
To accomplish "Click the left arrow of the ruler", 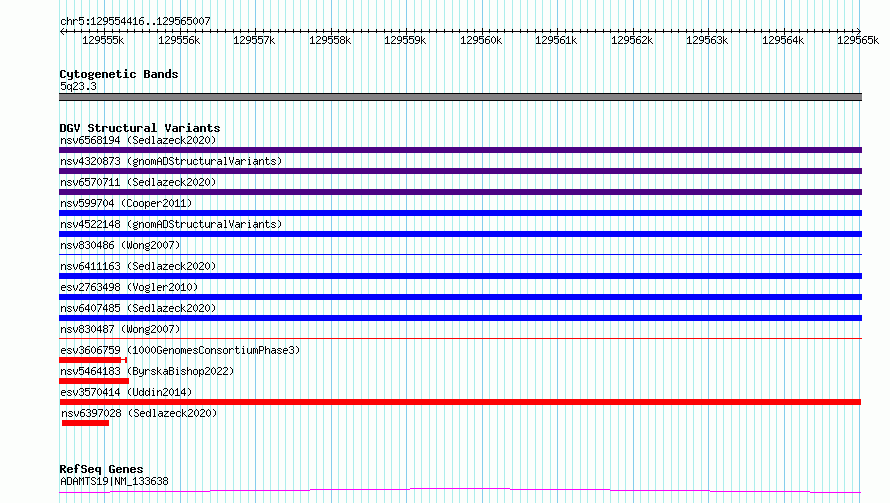I will point(62,31).
